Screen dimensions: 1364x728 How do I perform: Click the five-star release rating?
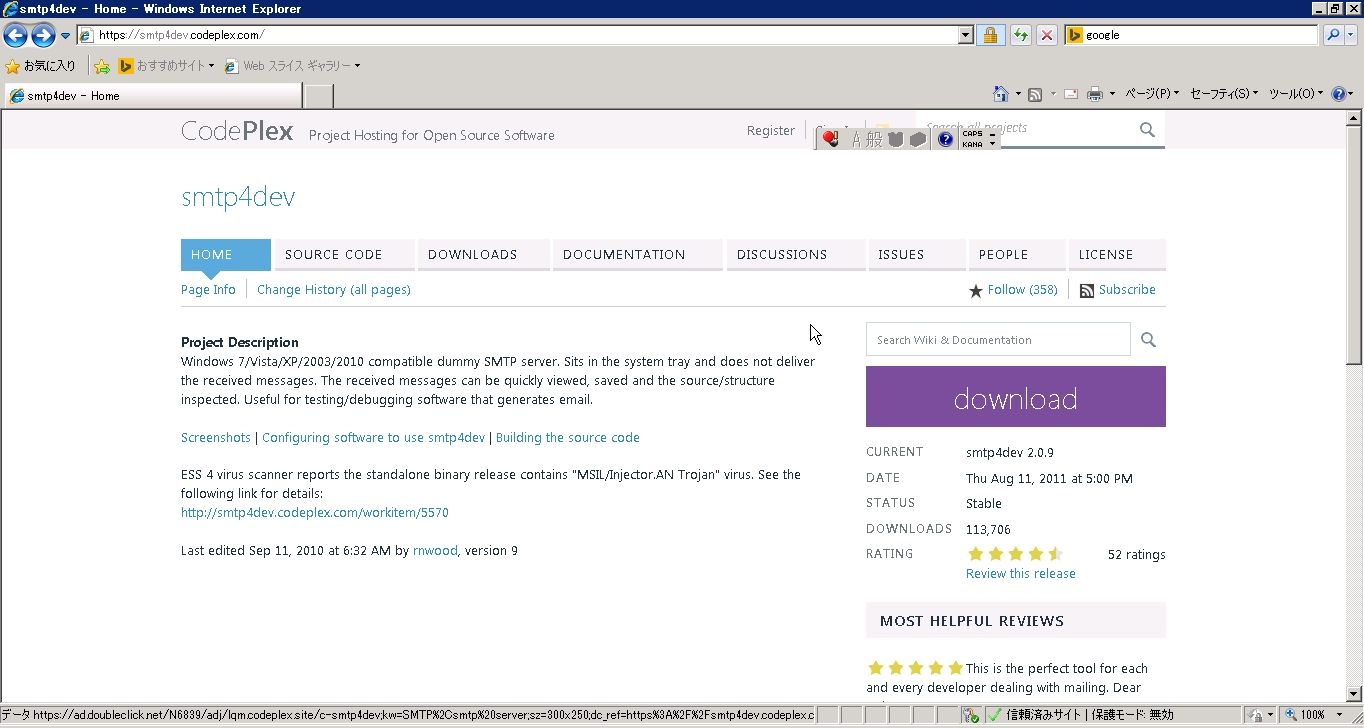click(1014, 553)
